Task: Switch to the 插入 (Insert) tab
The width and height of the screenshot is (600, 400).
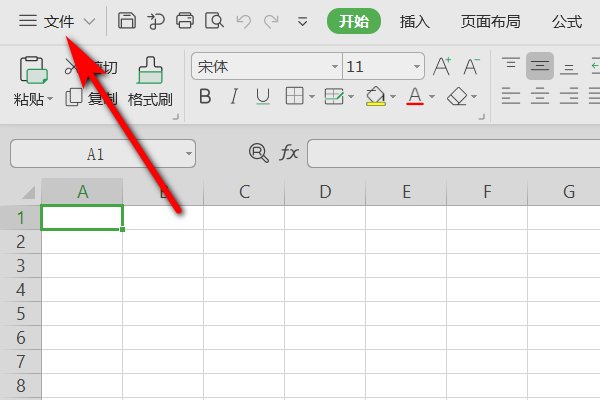Action: tap(415, 21)
